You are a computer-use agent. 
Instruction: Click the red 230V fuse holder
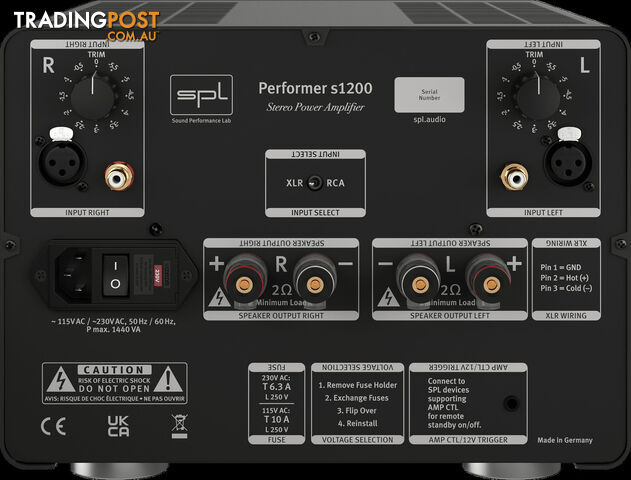[158, 276]
